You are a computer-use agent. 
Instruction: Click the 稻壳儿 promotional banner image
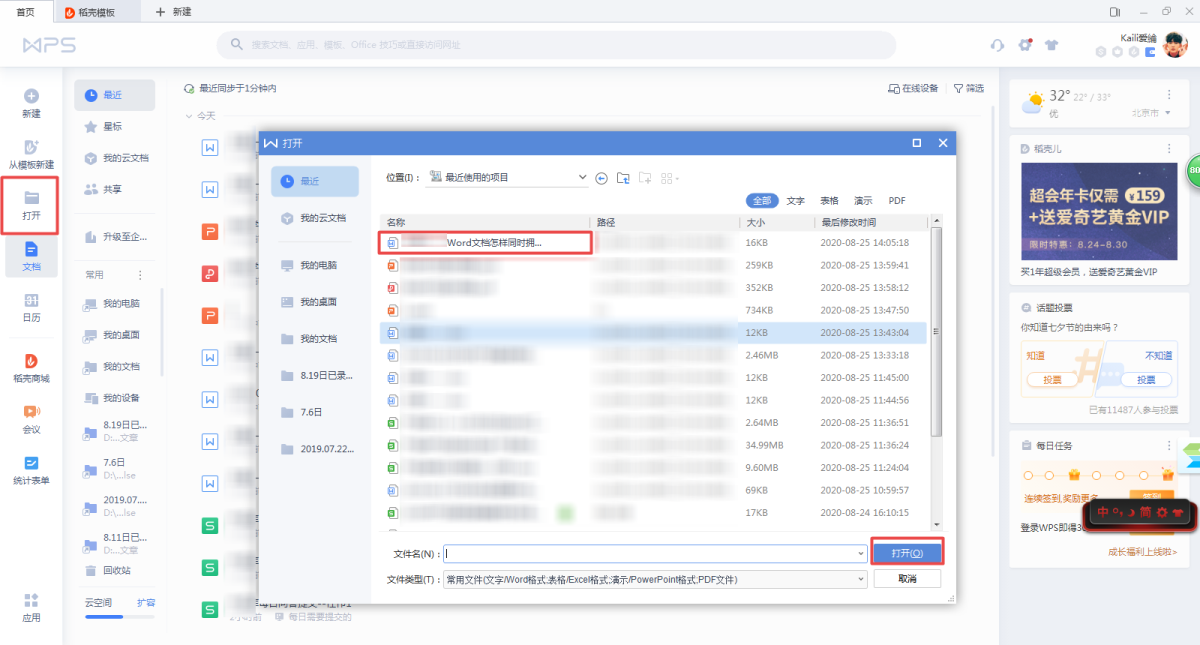pyautogui.click(x=1099, y=213)
